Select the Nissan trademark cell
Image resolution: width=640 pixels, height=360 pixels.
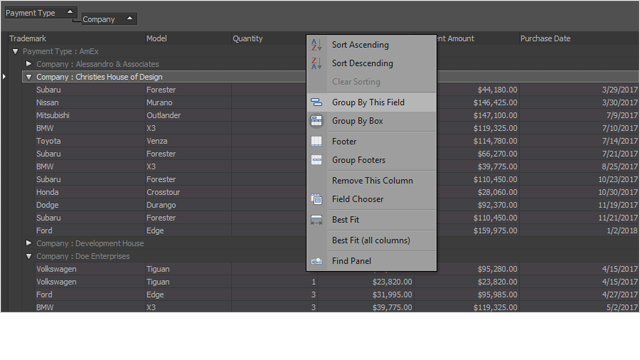90,102
